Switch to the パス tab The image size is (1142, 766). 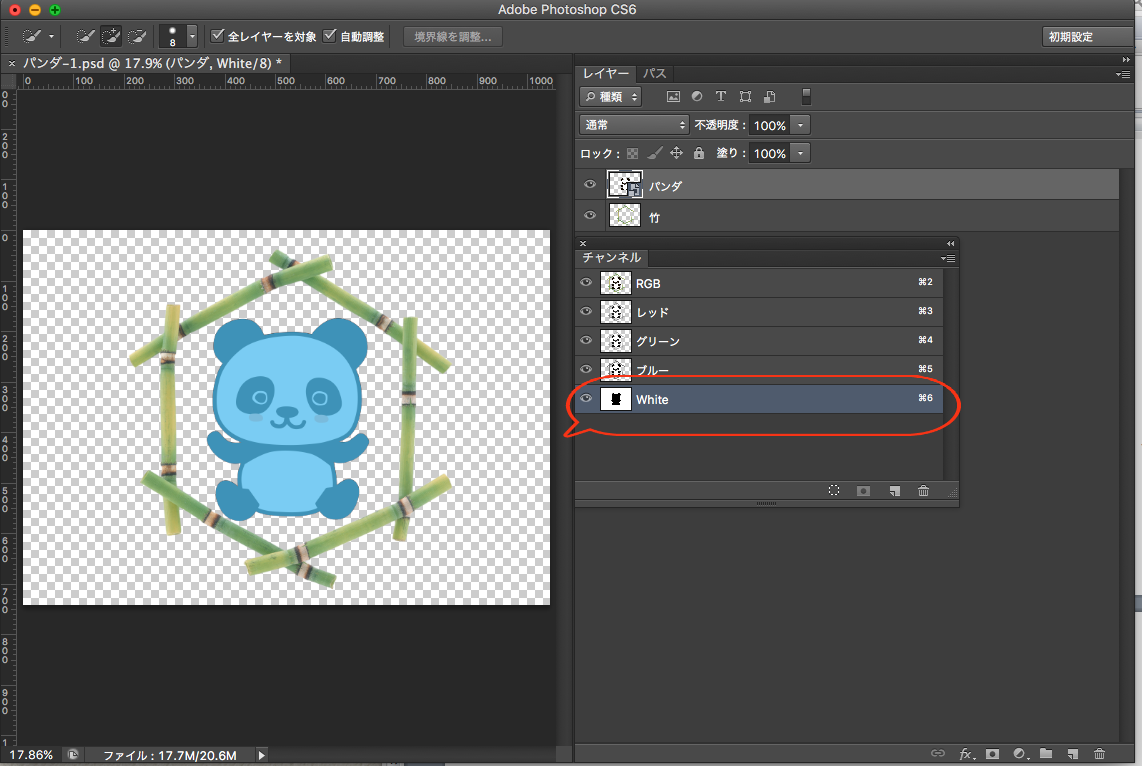coord(655,74)
